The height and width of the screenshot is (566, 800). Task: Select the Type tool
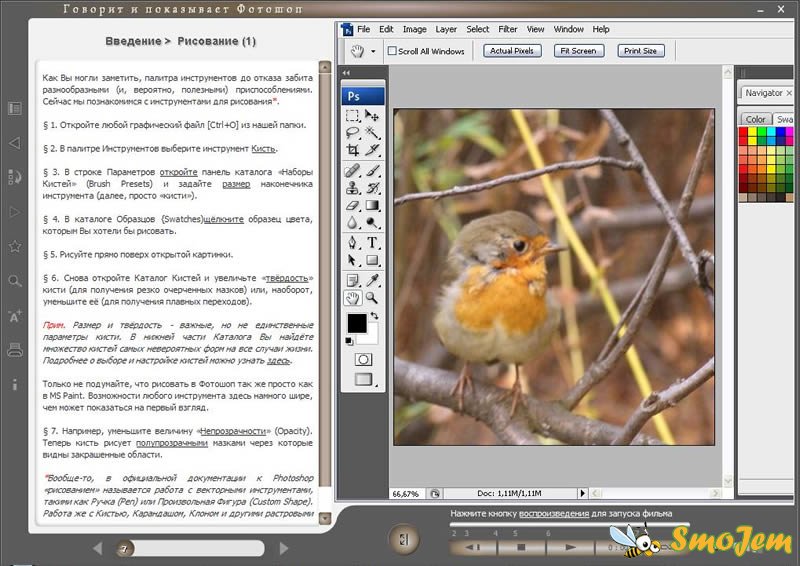point(372,242)
